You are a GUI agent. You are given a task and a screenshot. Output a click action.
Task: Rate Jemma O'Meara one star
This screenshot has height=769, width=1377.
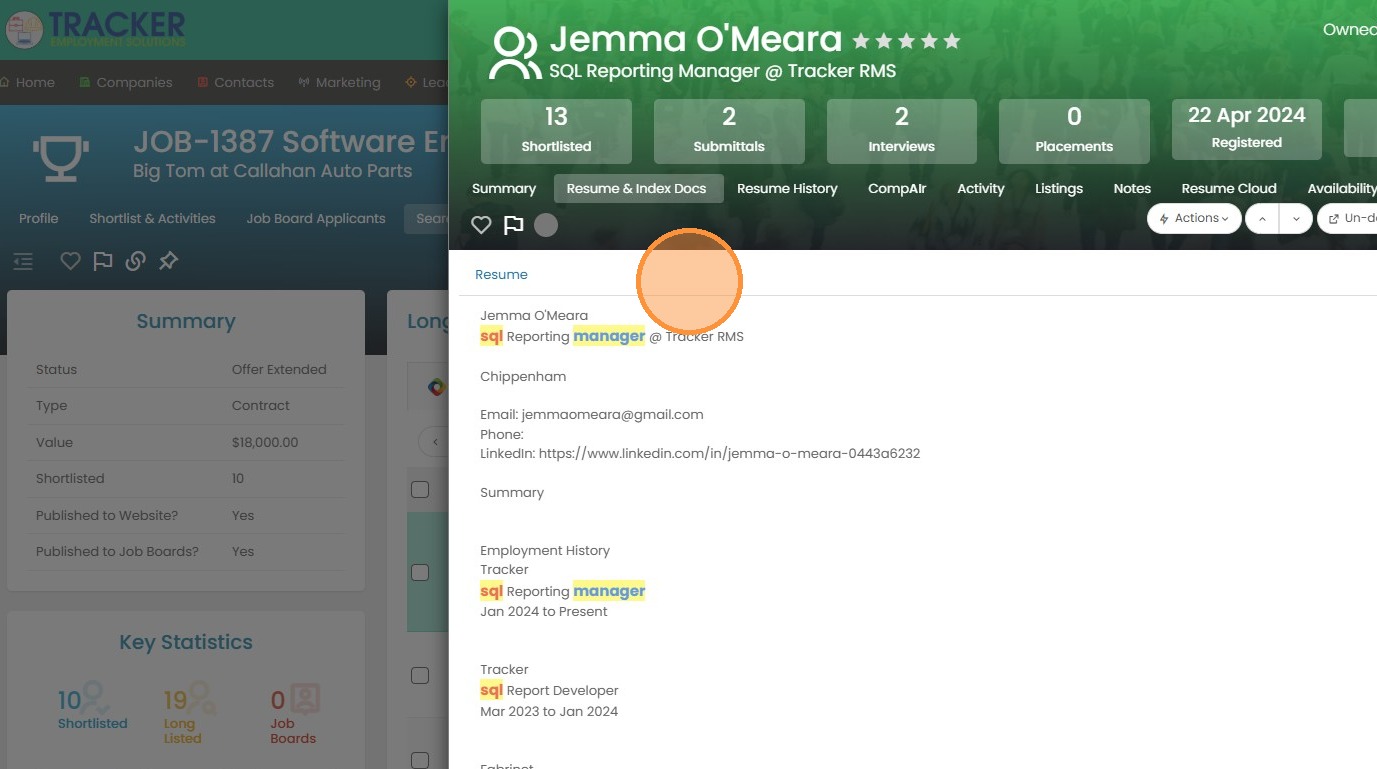861,41
